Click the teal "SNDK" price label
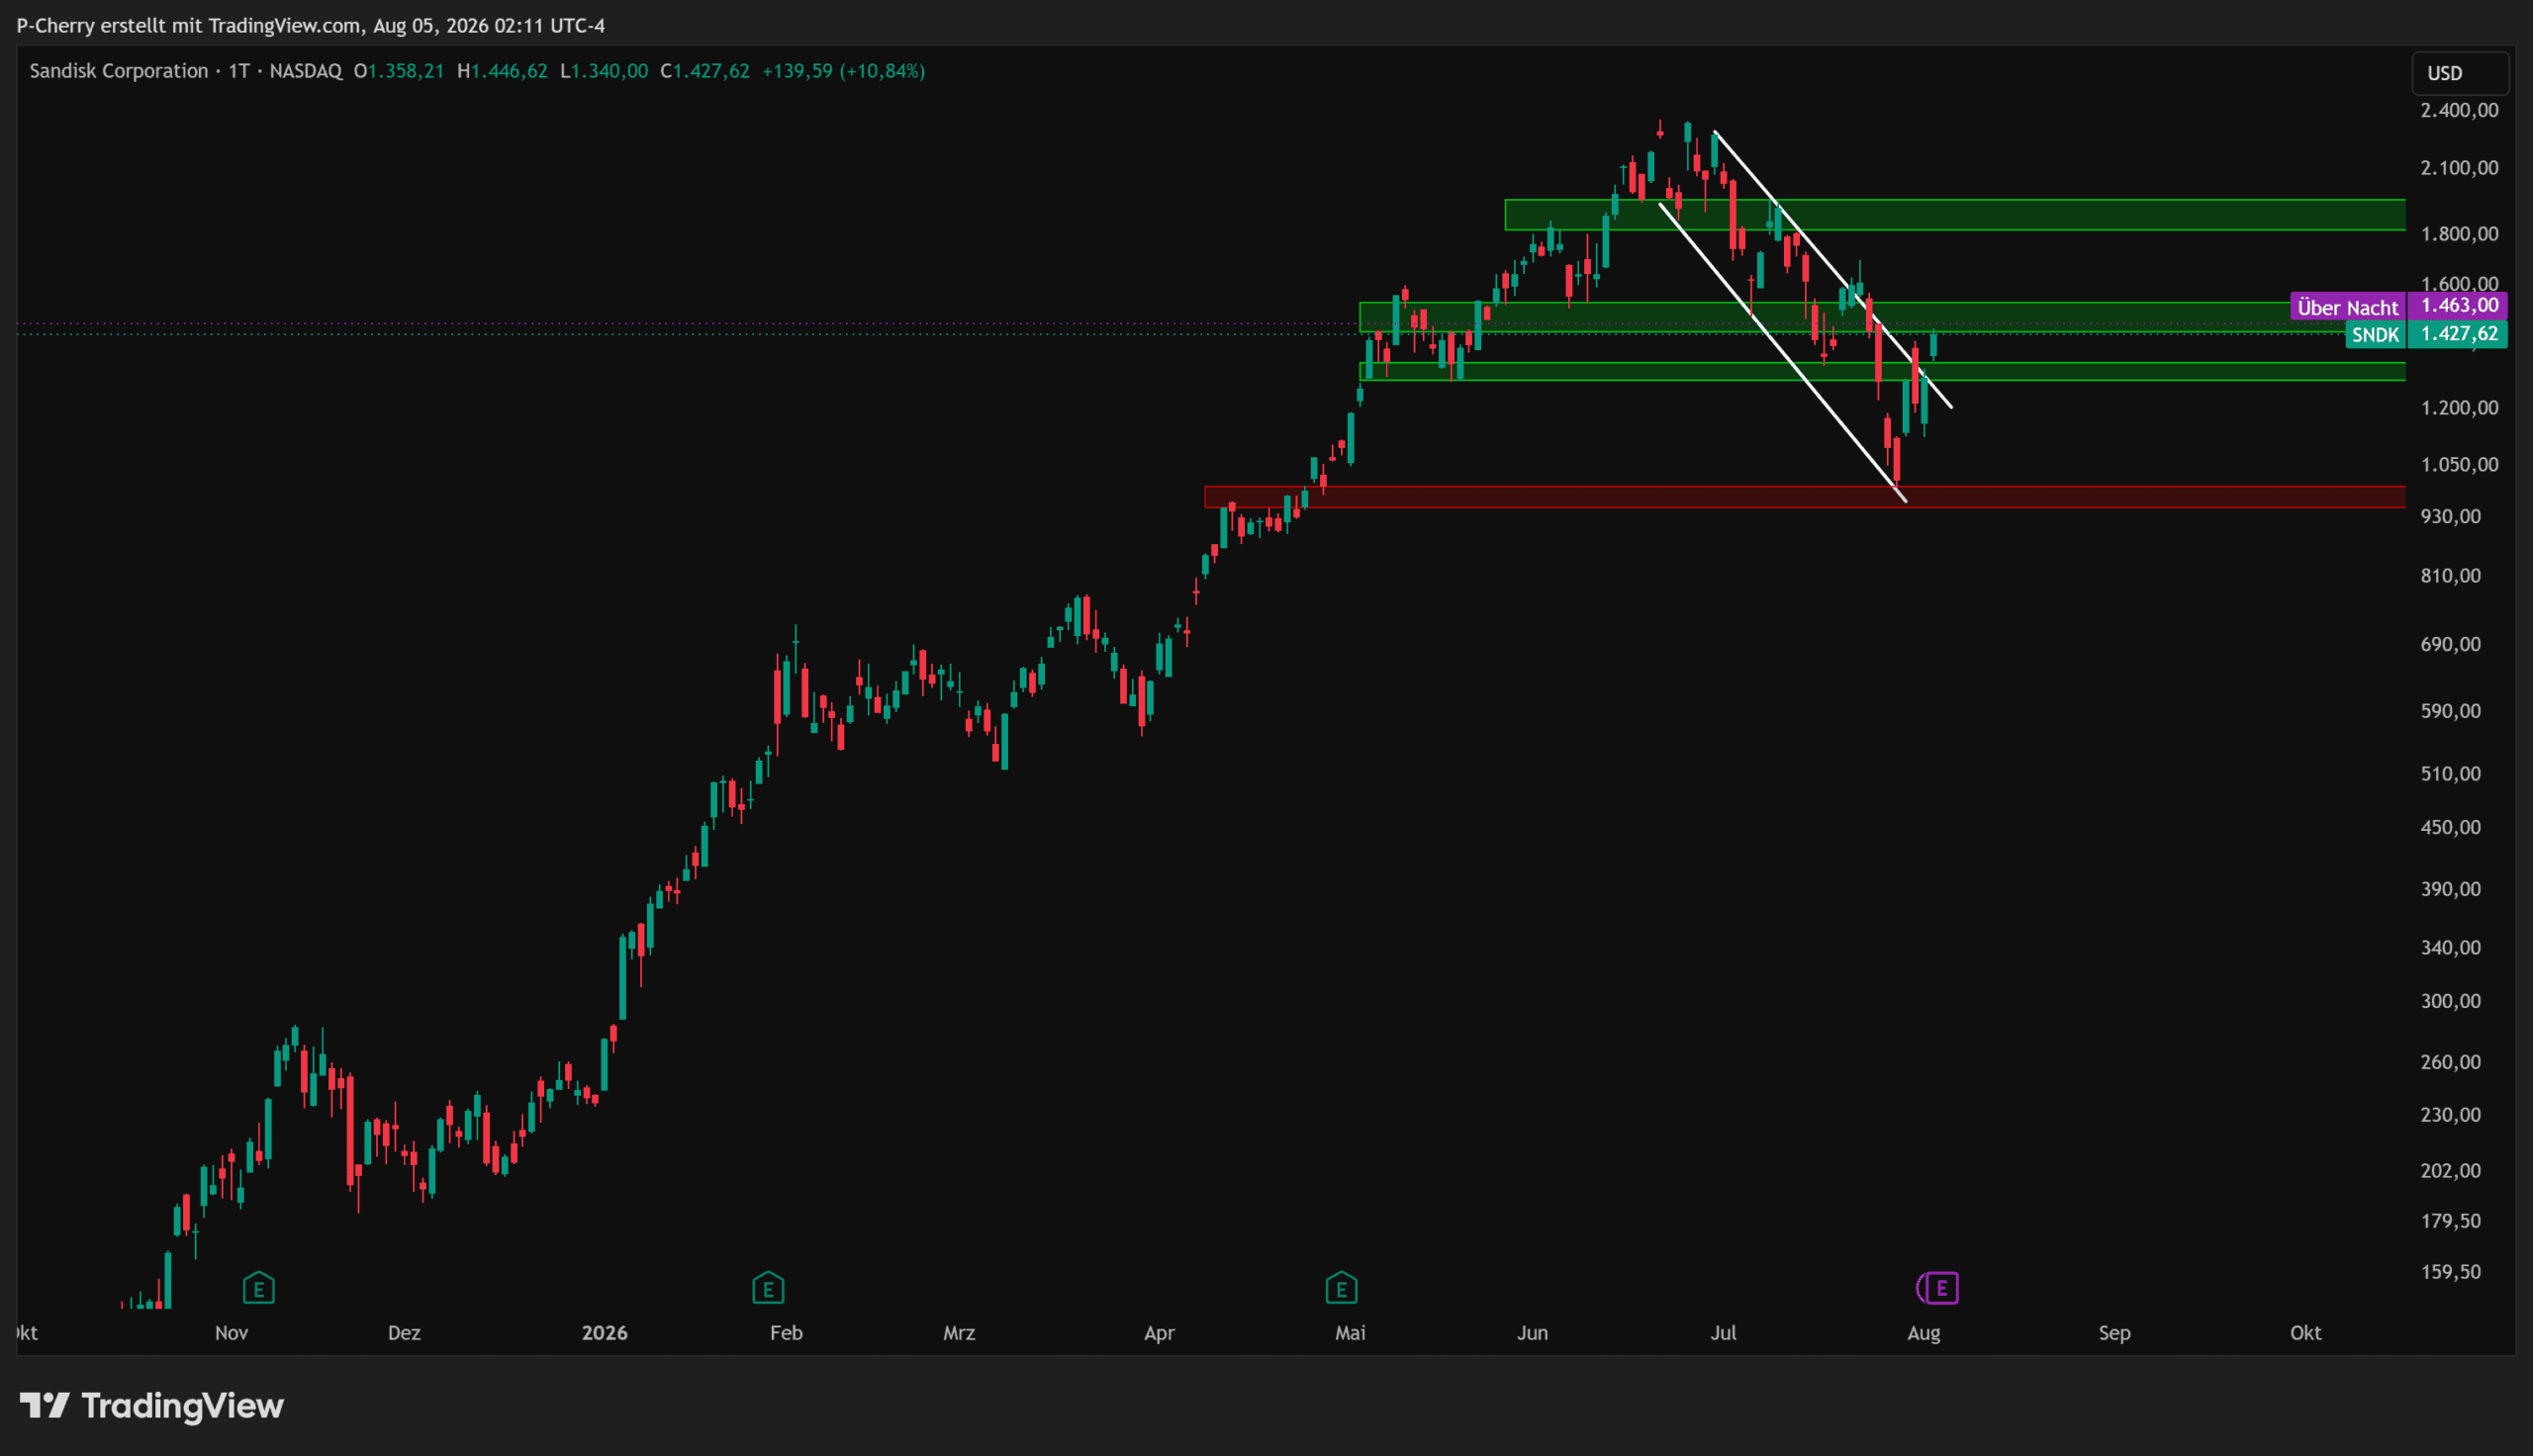Screen dimensions: 2533x1456 tap(2375, 335)
